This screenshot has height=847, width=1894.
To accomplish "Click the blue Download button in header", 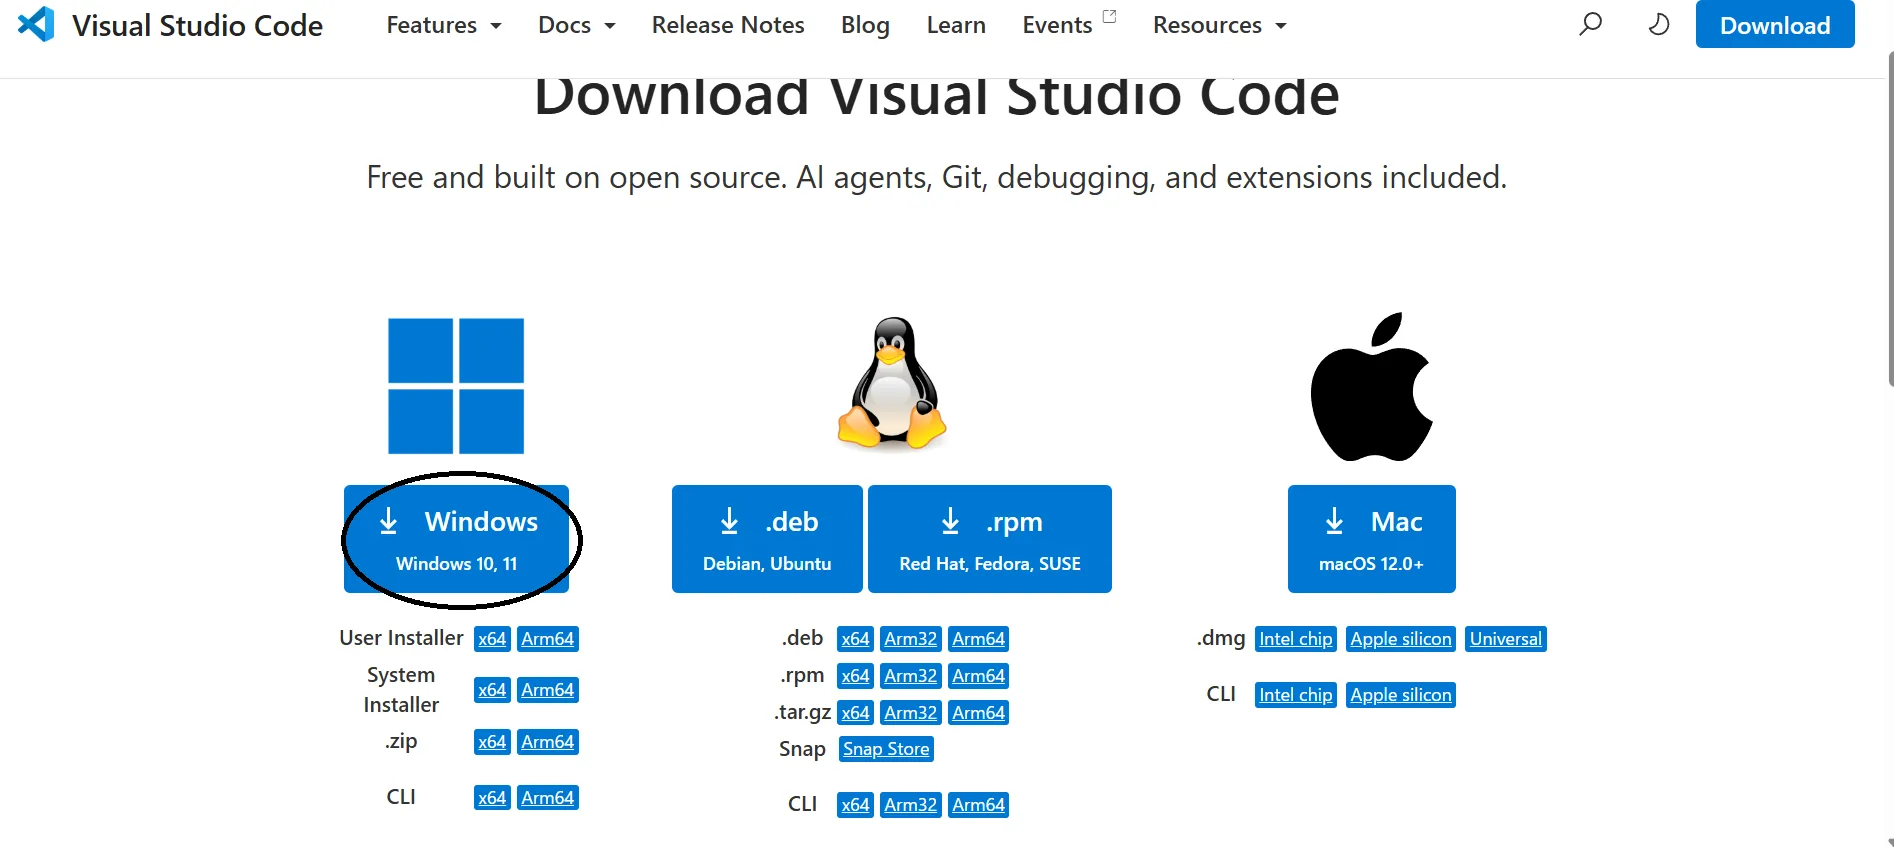I will (x=1775, y=25).
